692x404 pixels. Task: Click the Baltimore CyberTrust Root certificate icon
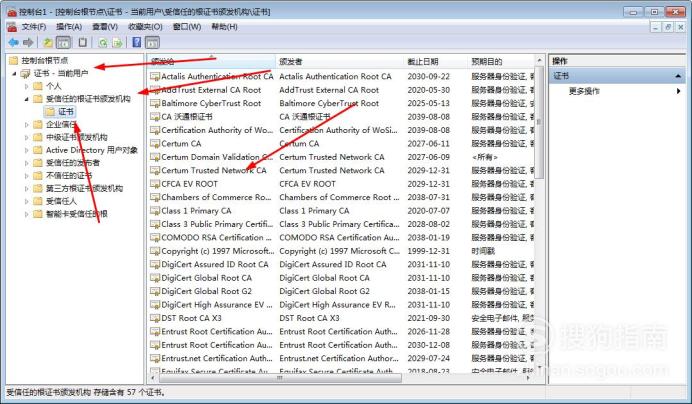[x=154, y=103]
